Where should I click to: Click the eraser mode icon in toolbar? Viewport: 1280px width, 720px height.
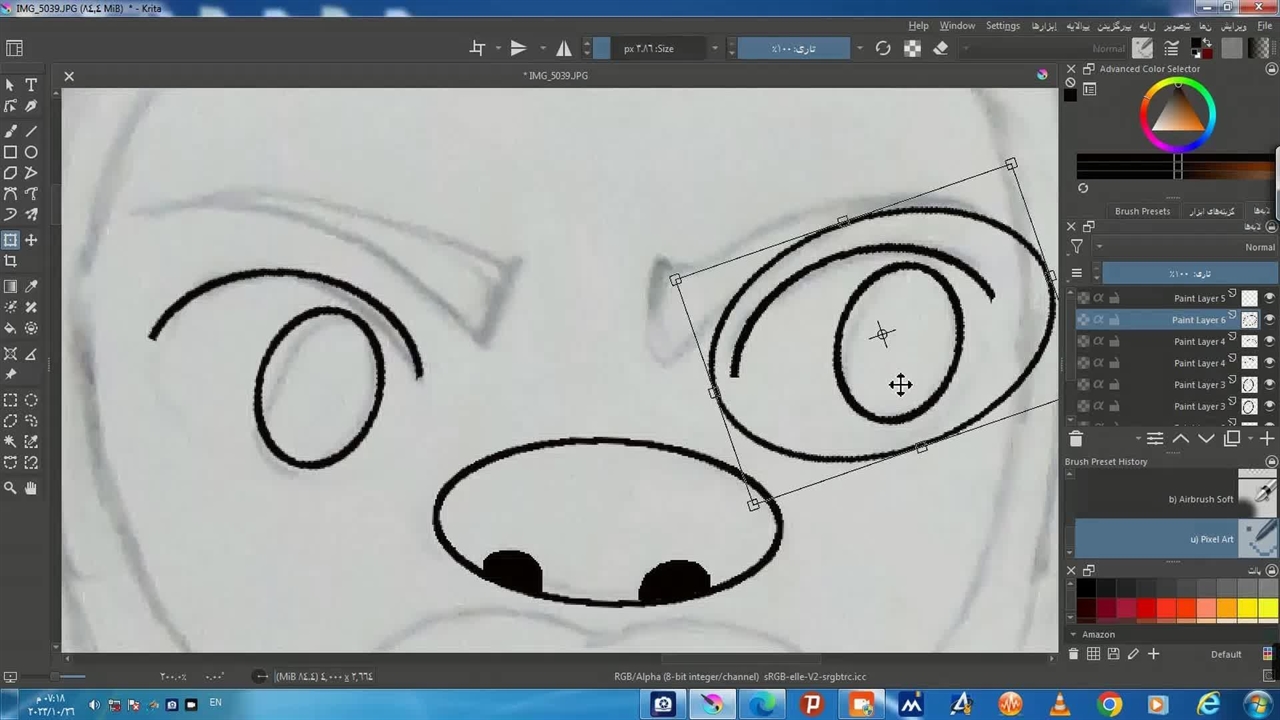940,48
